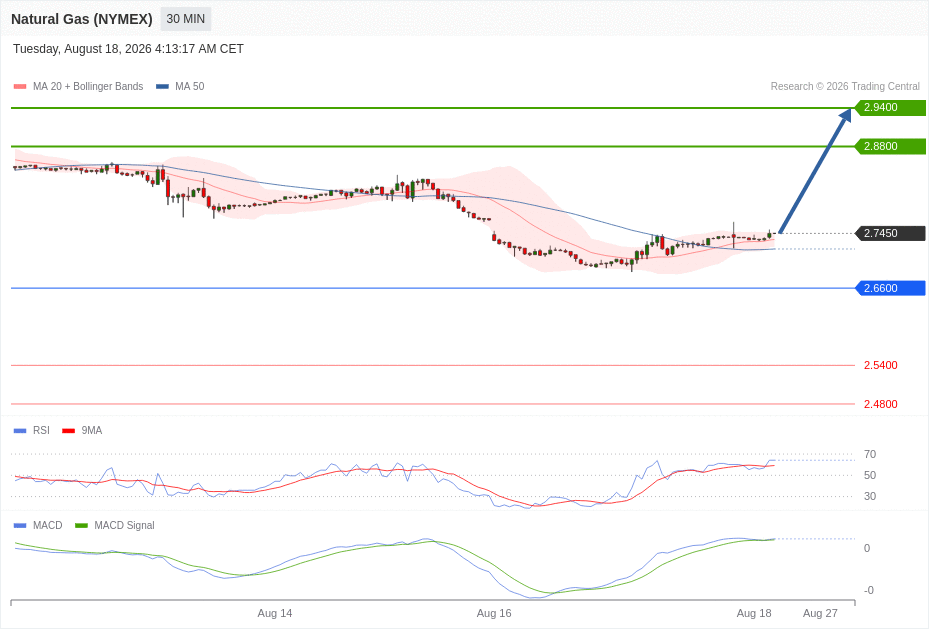The width and height of the screenshot is (929, 629).
Task: Click the 30 MIN timeframe badge
Action: [185, 19]
